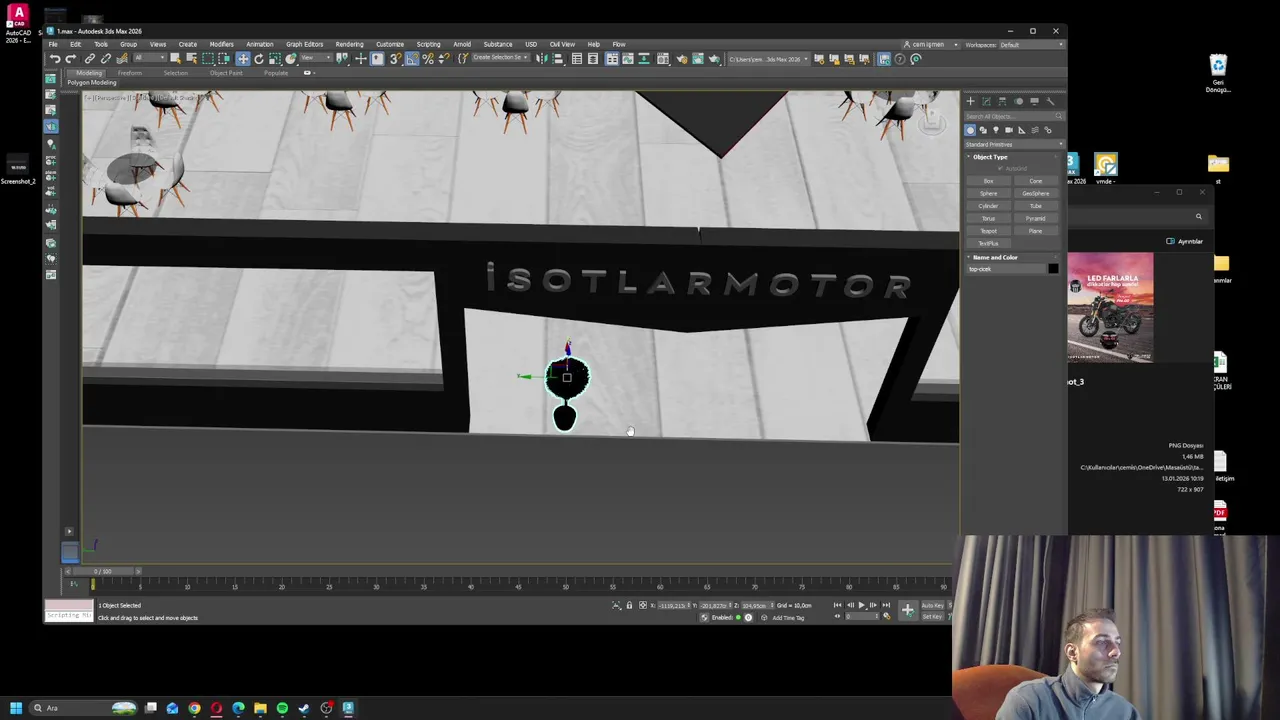1280x720 pixels.
Task: Open Rendered Frame Window
Action: click(698, 58)
